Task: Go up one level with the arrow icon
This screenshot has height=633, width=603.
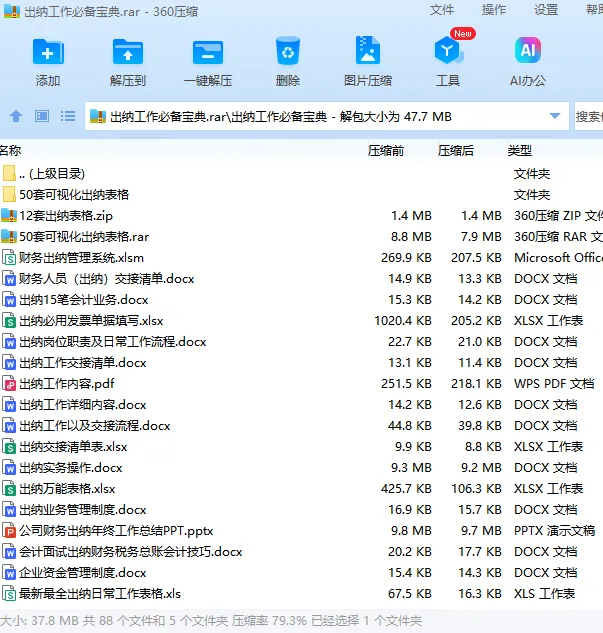Action: (16, 116)
